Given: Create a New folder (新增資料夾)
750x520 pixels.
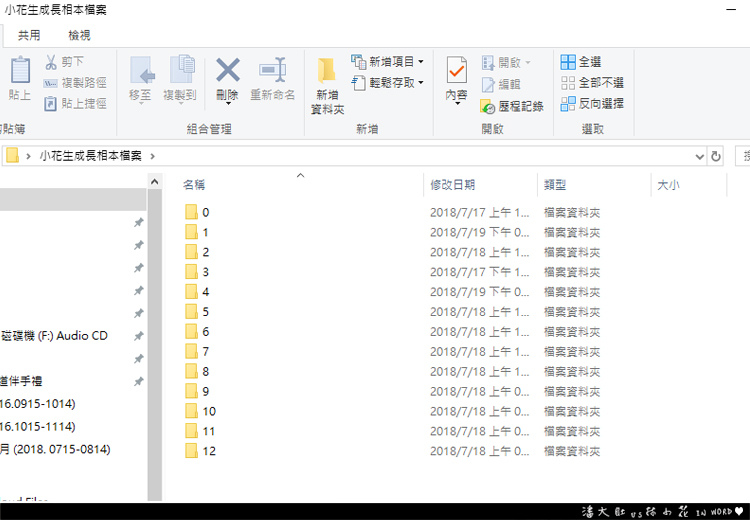Looking at the screenshot, I should tap(327, 86).
